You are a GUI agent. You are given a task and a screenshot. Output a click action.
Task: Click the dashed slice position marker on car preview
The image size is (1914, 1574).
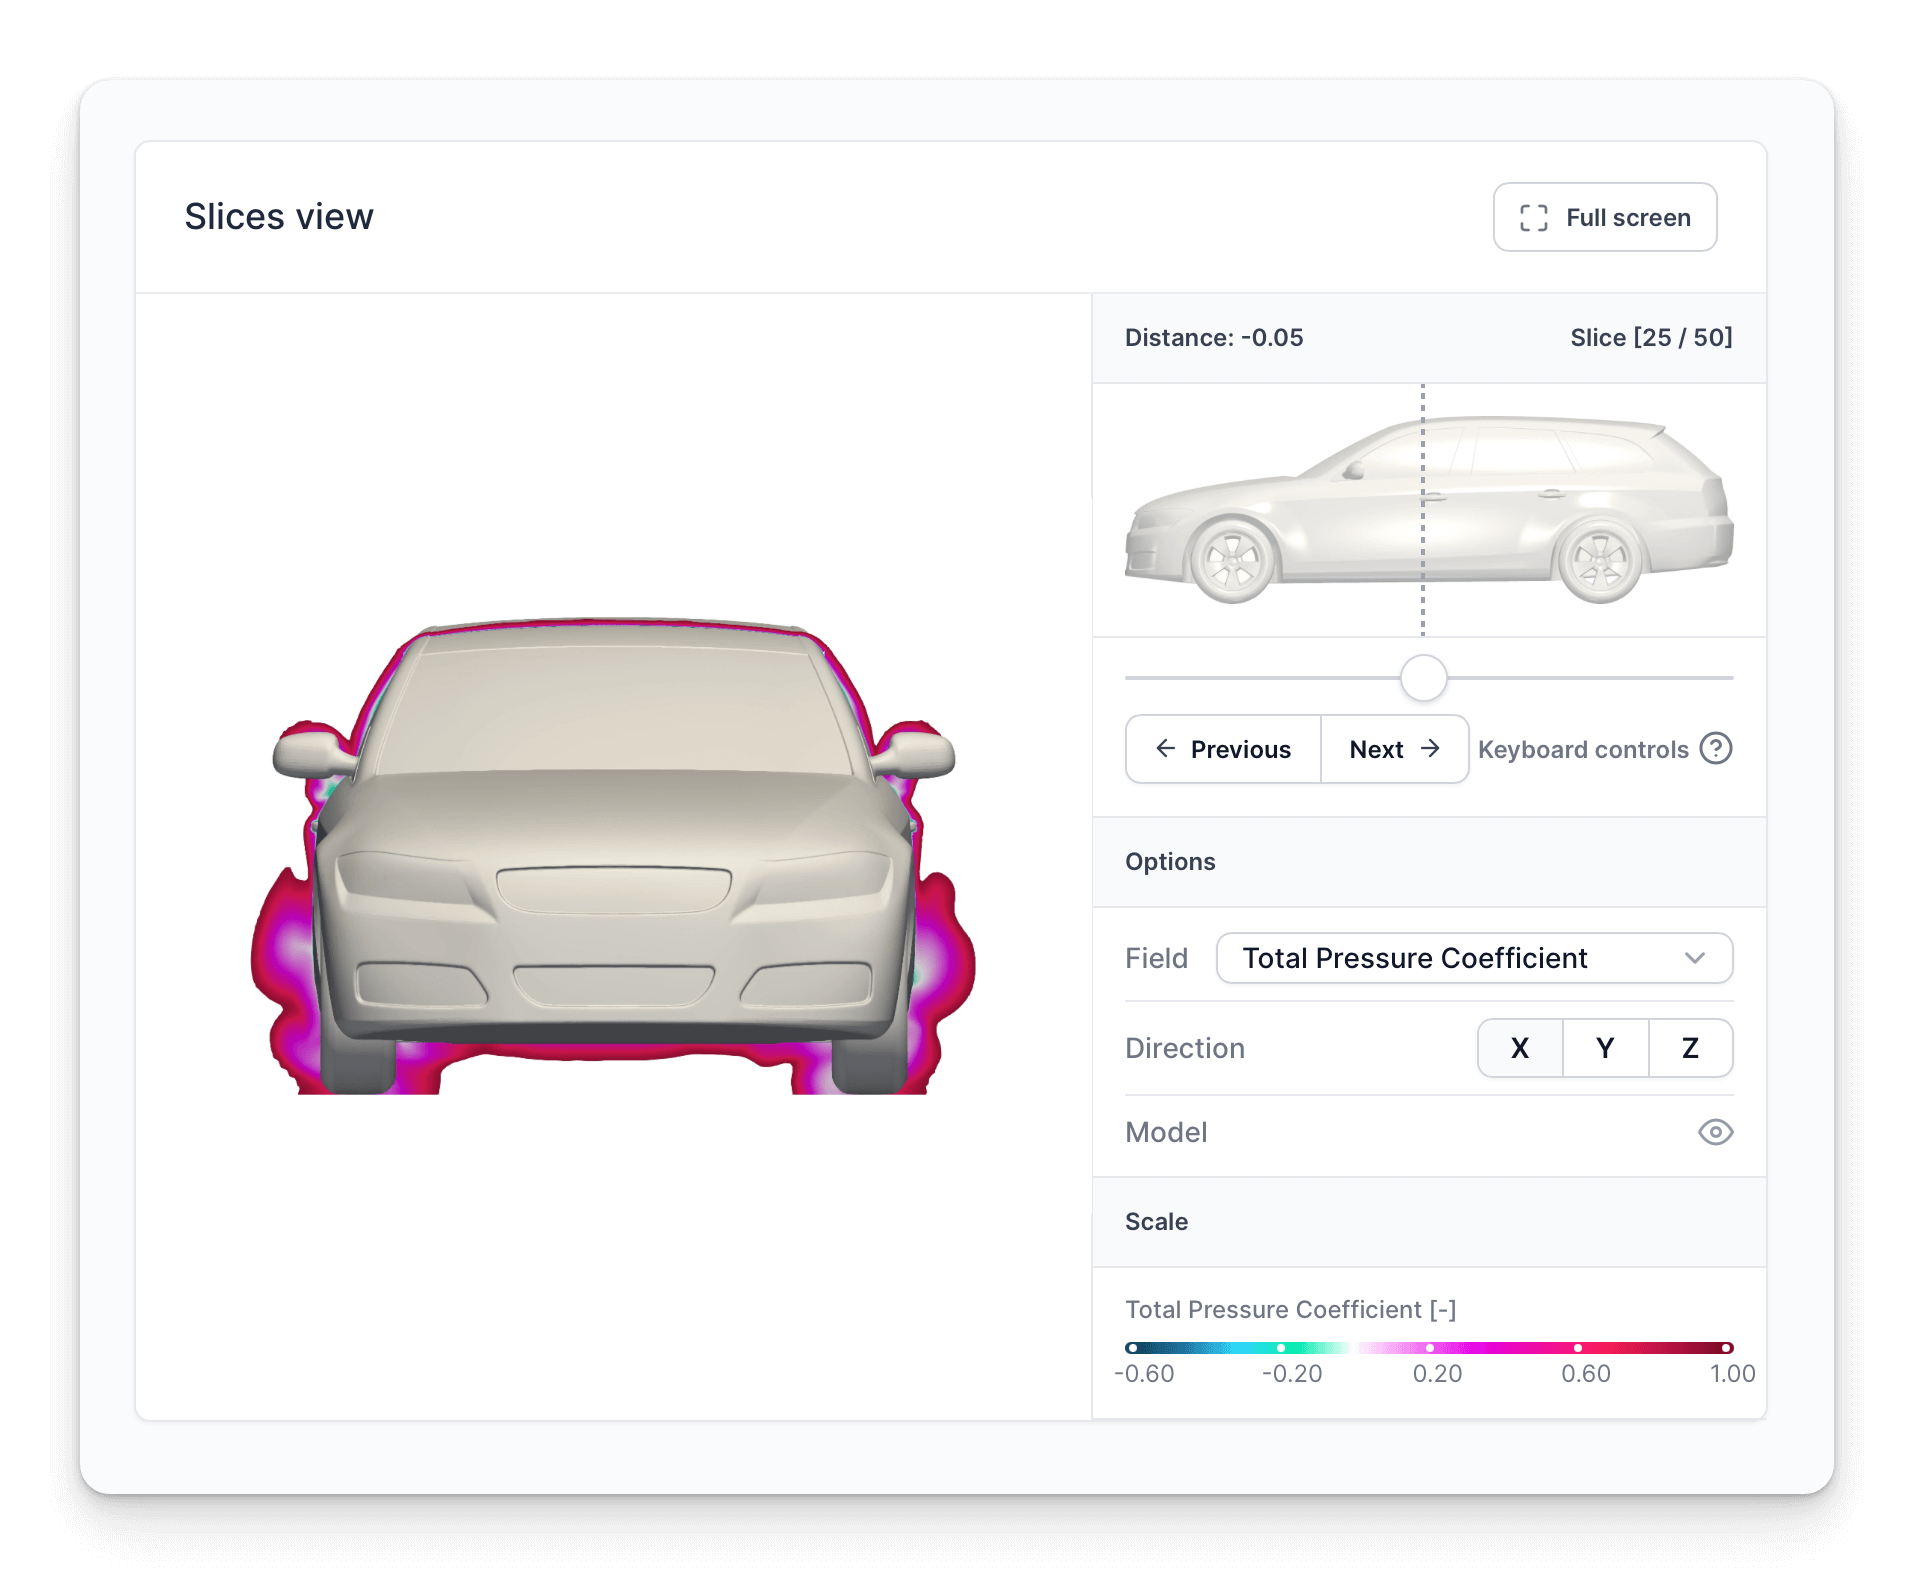[x=1423, y=510]
